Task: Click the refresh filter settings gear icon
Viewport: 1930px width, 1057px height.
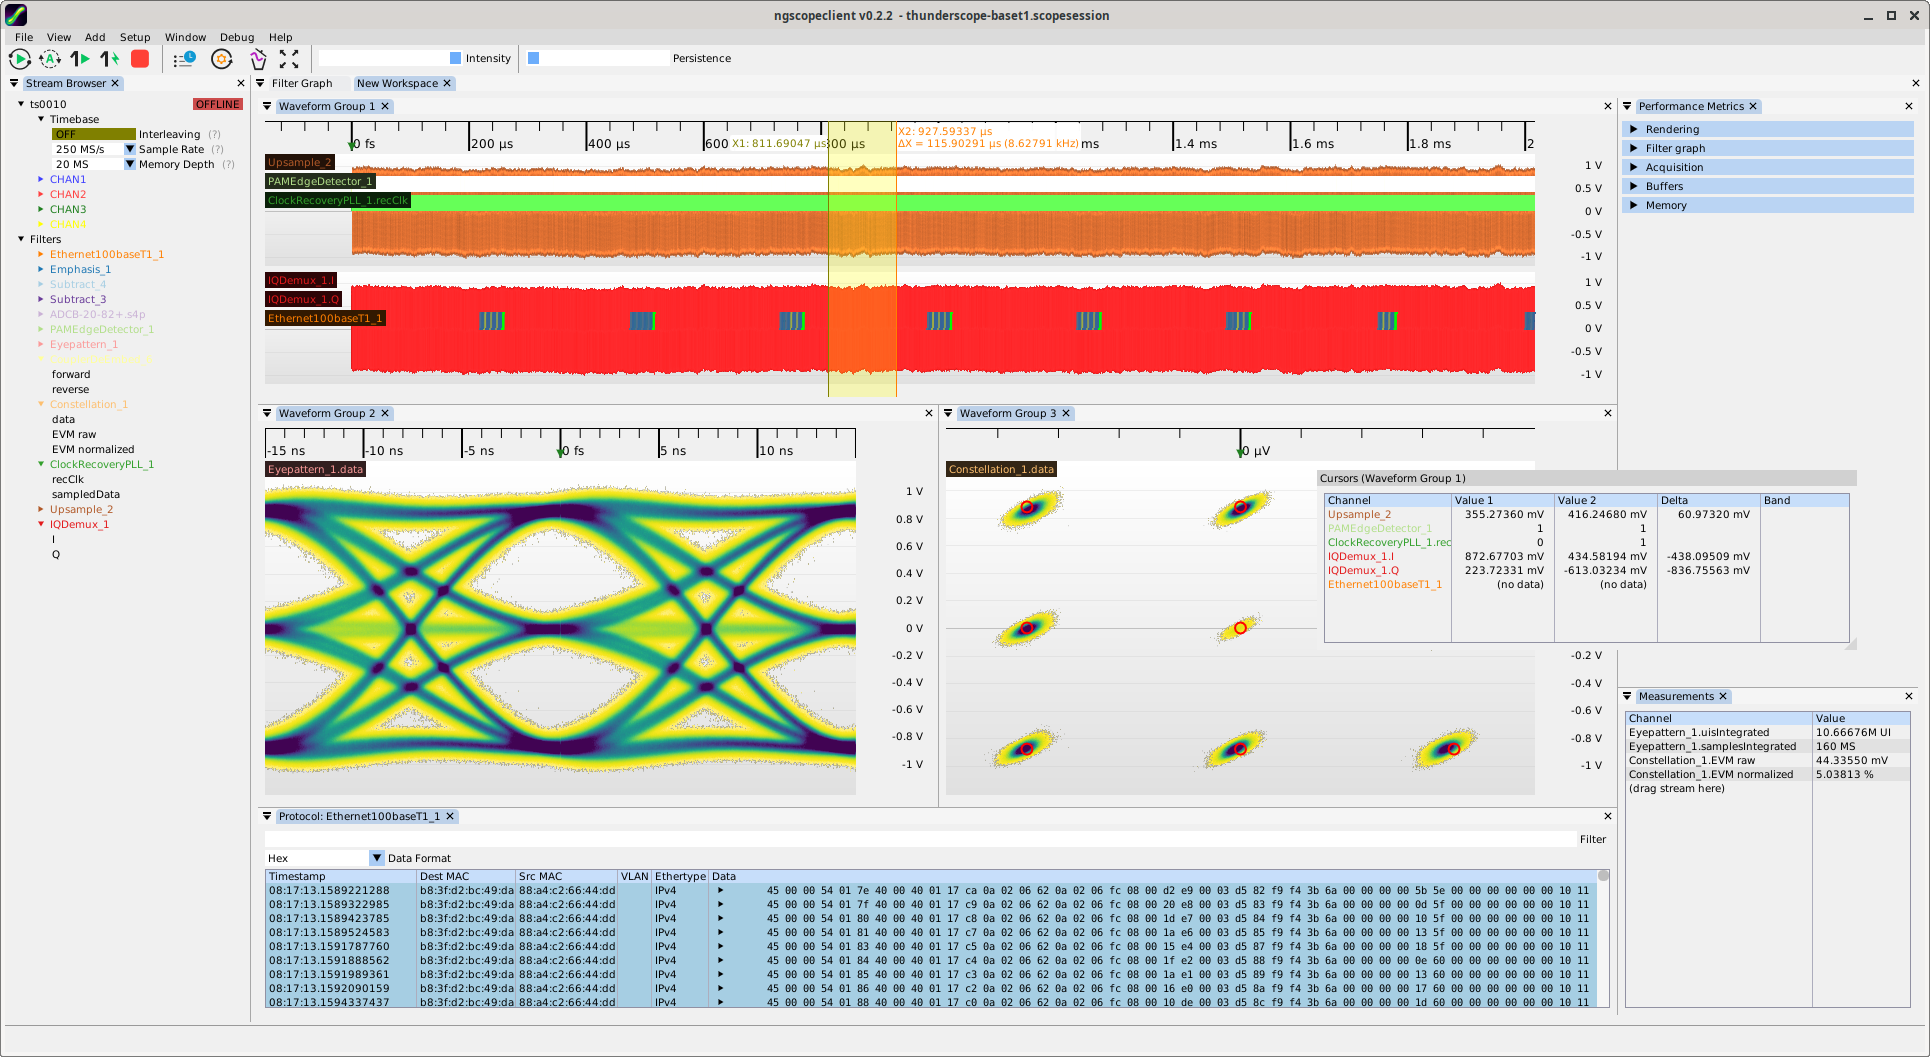Action: point(222,59)
